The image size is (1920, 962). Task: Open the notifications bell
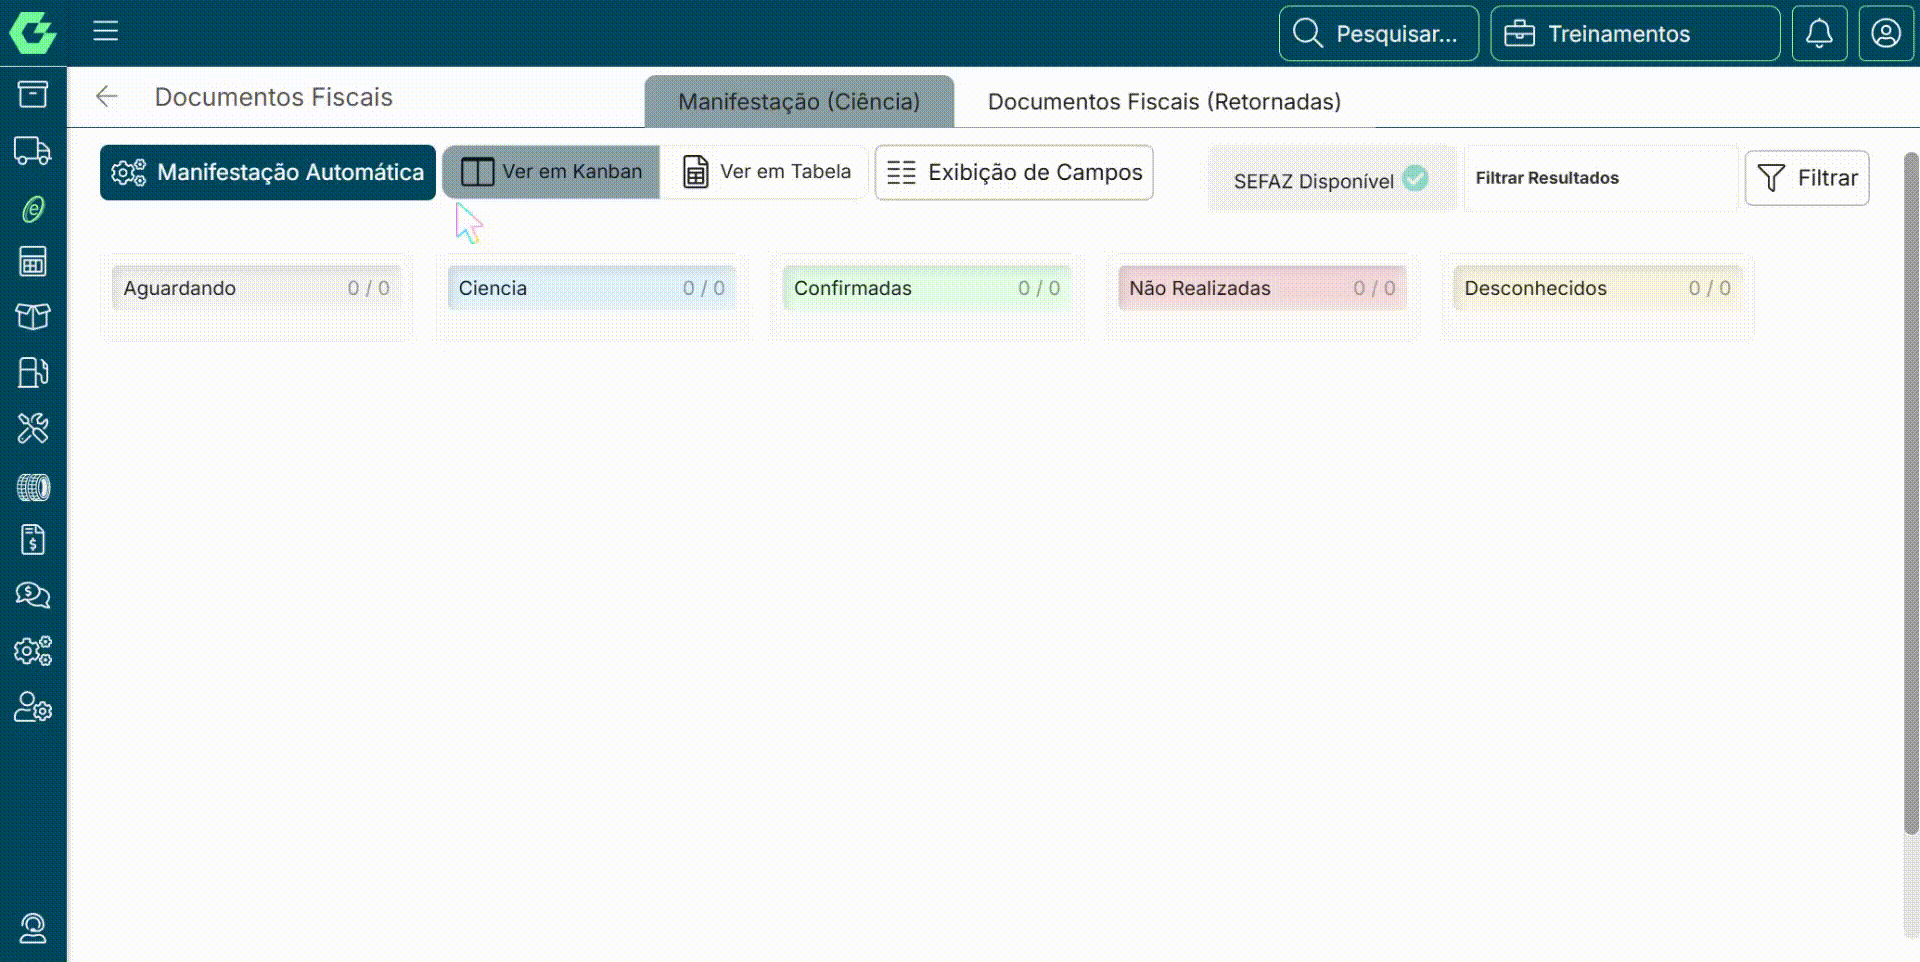click(x=1819, y=34)
